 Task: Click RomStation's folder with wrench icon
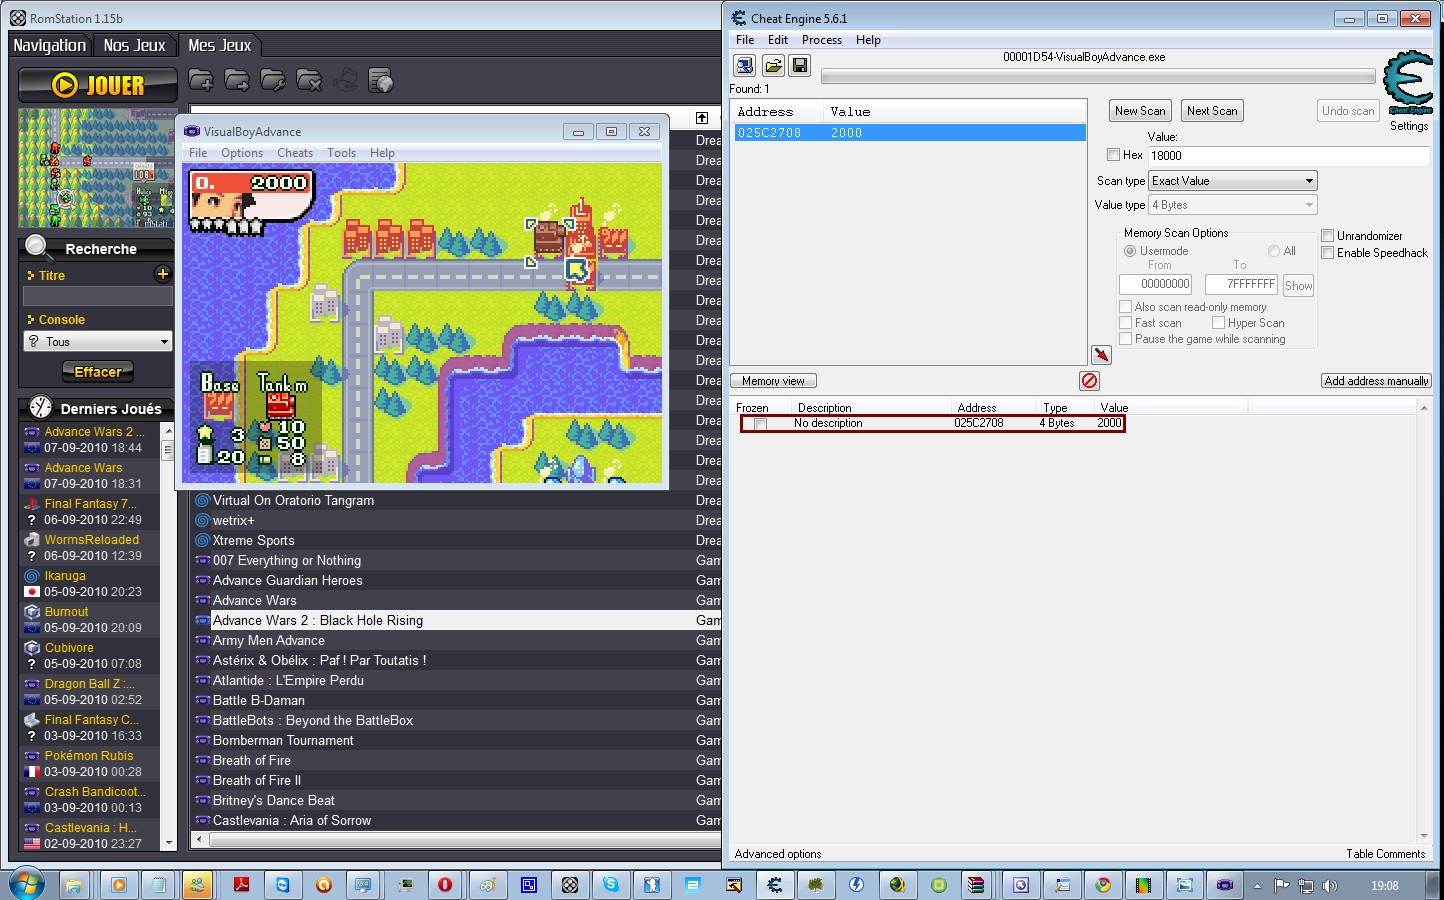[273, 81]
